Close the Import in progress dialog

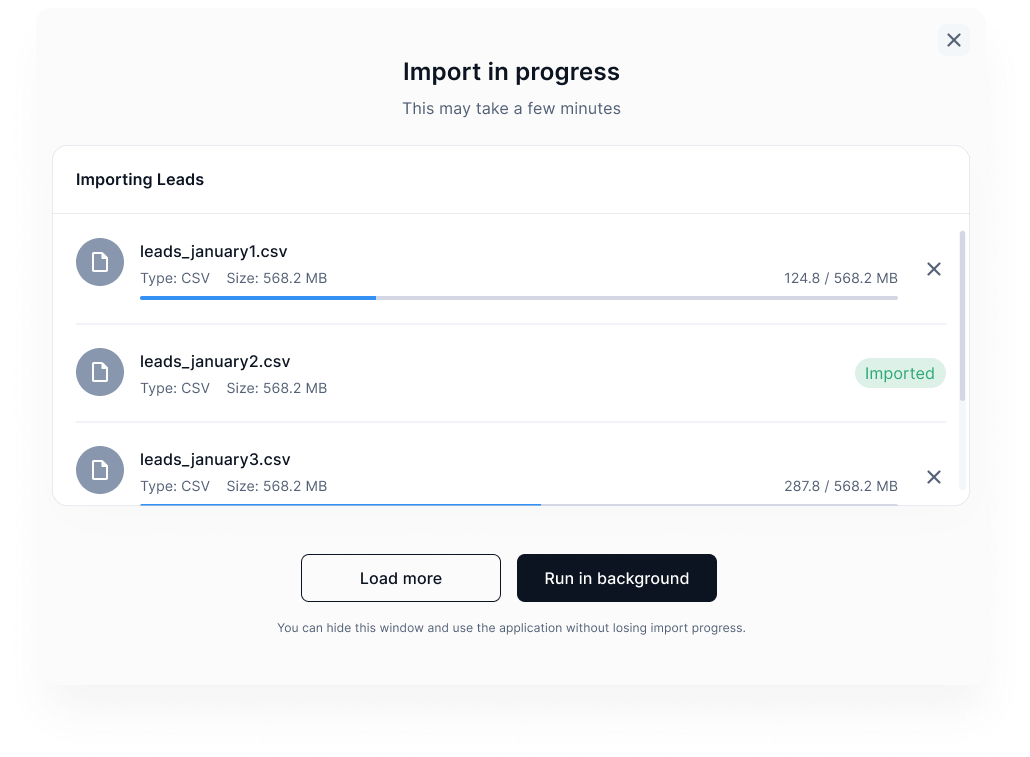953,40
